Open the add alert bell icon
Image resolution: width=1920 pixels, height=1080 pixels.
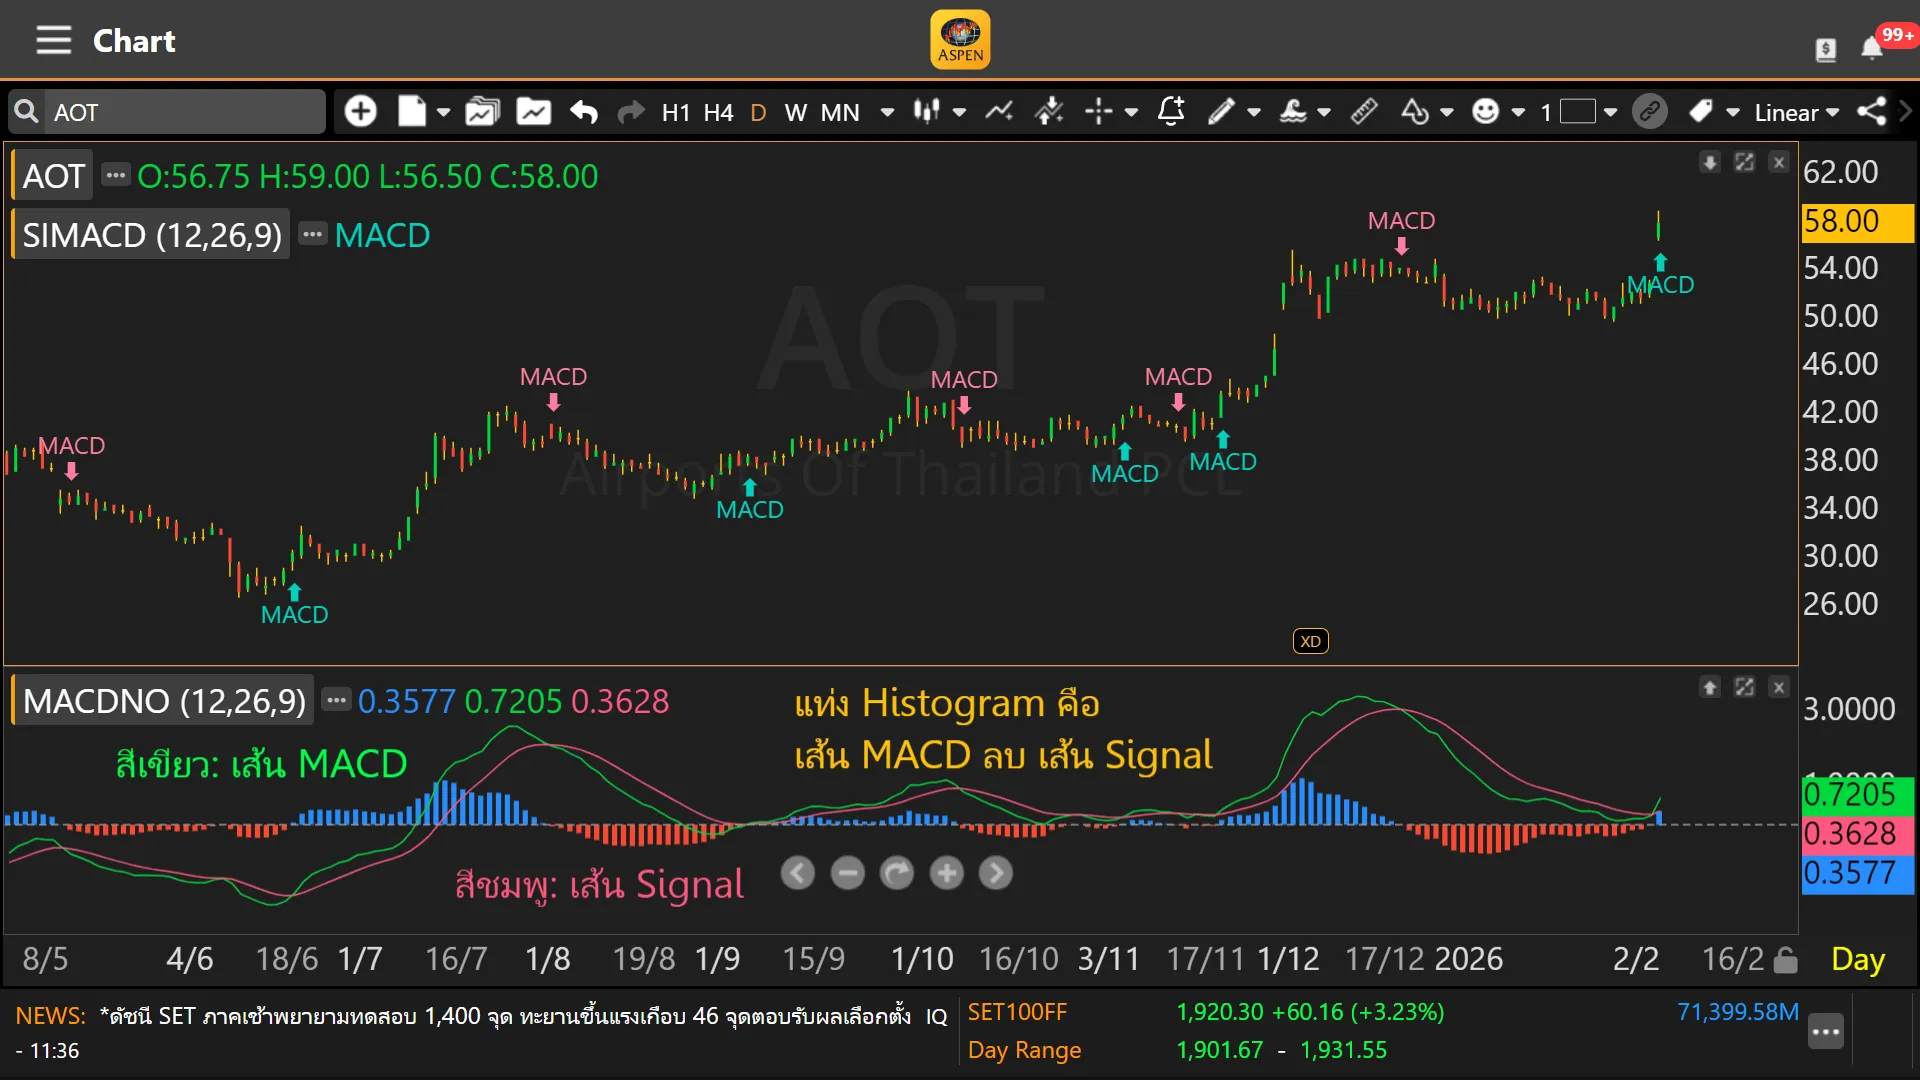point(1171,111)
